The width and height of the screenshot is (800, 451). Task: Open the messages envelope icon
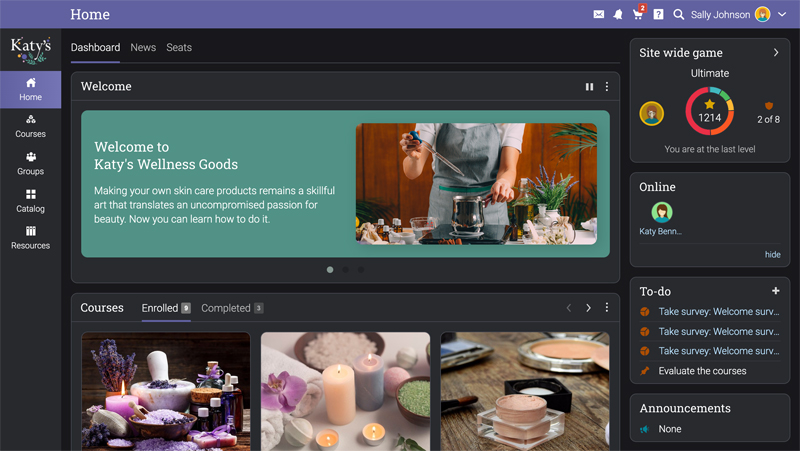(598, 14)
